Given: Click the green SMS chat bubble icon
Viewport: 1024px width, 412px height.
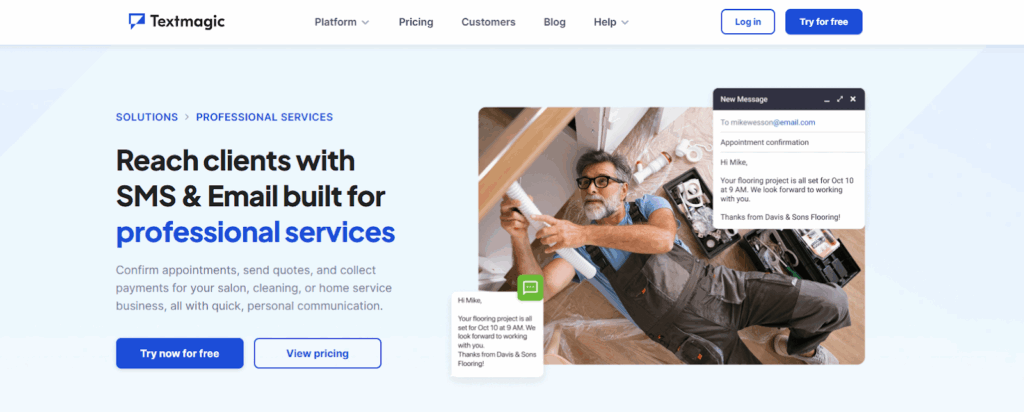Looking at the screenshot, I should pos(530,287).
